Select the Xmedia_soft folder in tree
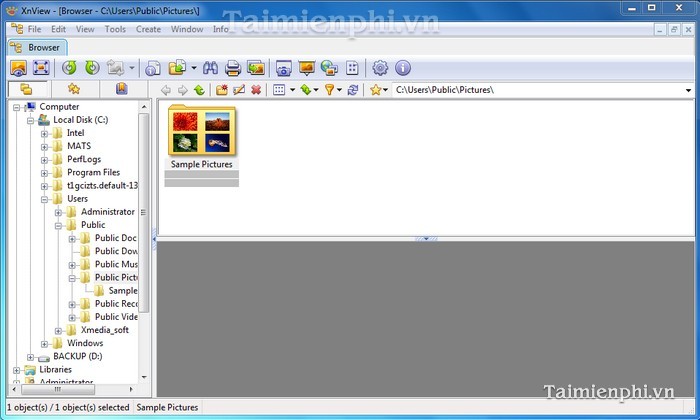Image resolution: width=700 pixels, height=420 pixels. point(105,330)
